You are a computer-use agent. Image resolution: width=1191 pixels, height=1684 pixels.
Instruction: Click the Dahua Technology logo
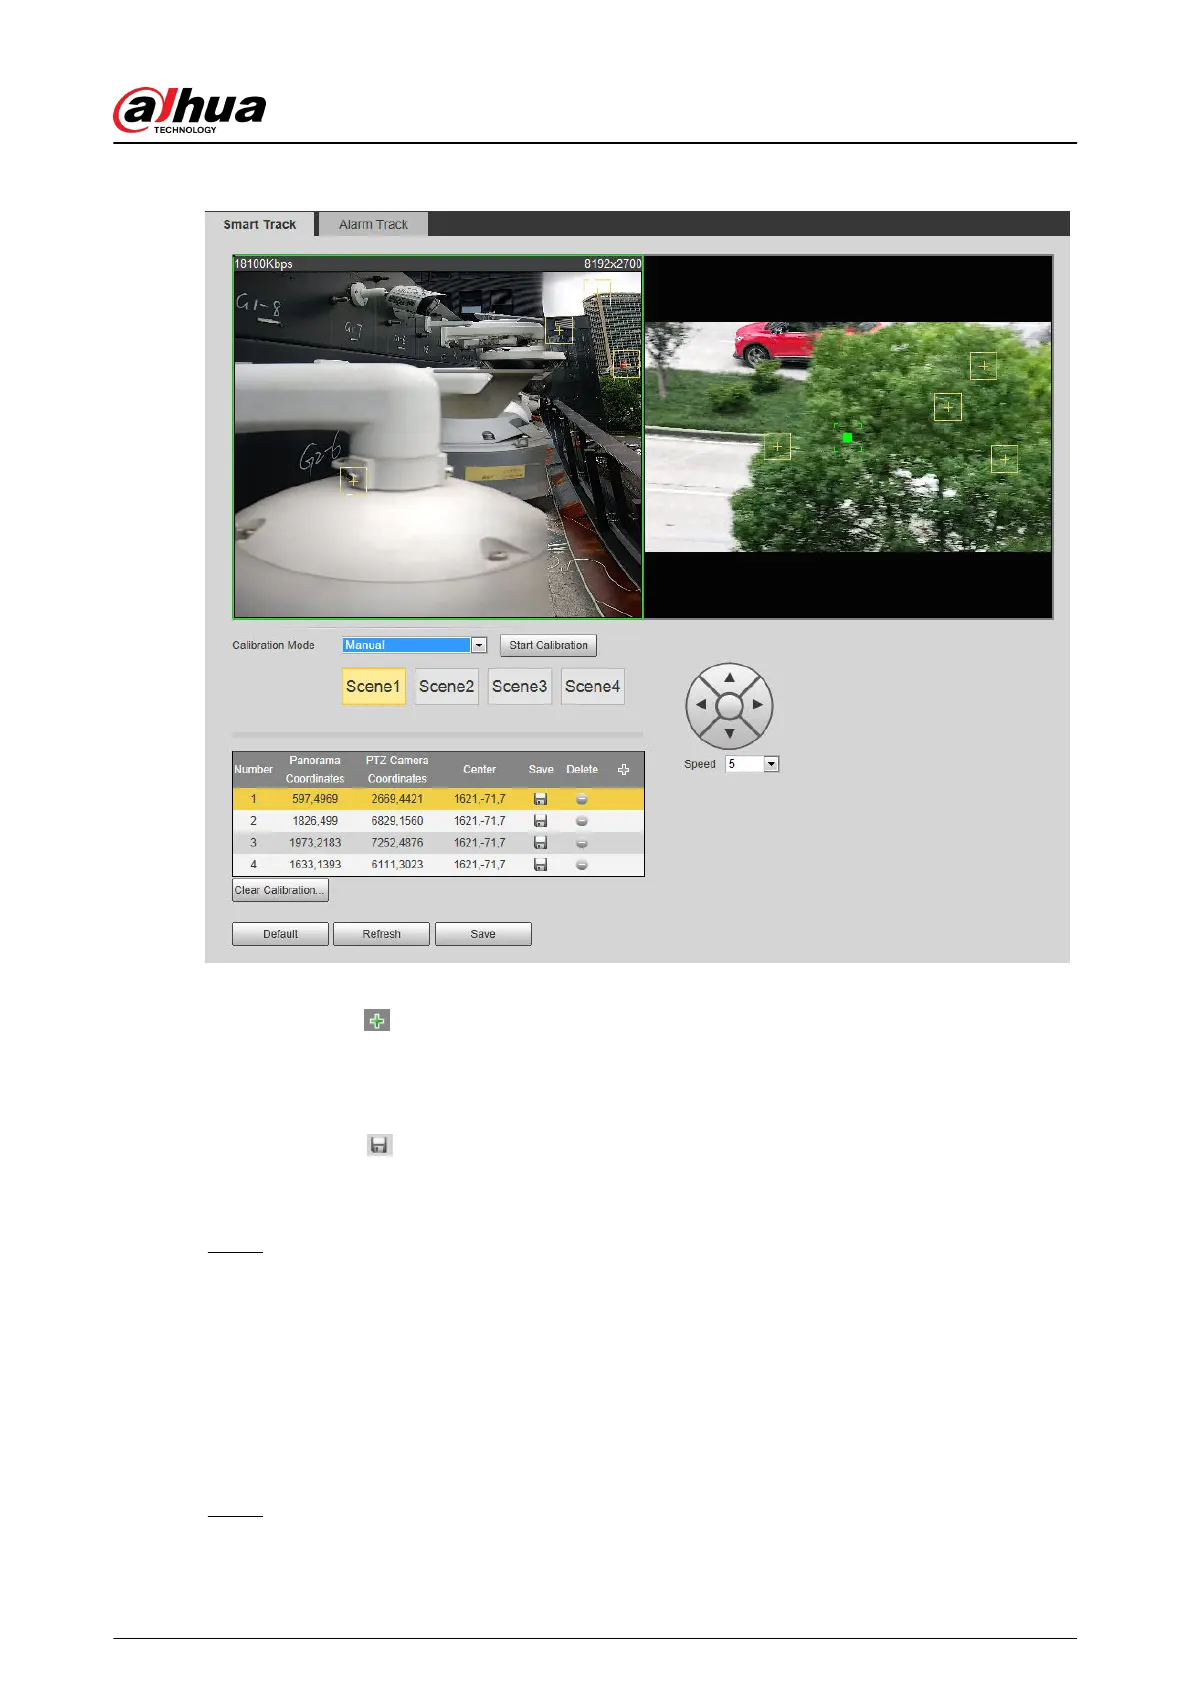pos(190,109)
